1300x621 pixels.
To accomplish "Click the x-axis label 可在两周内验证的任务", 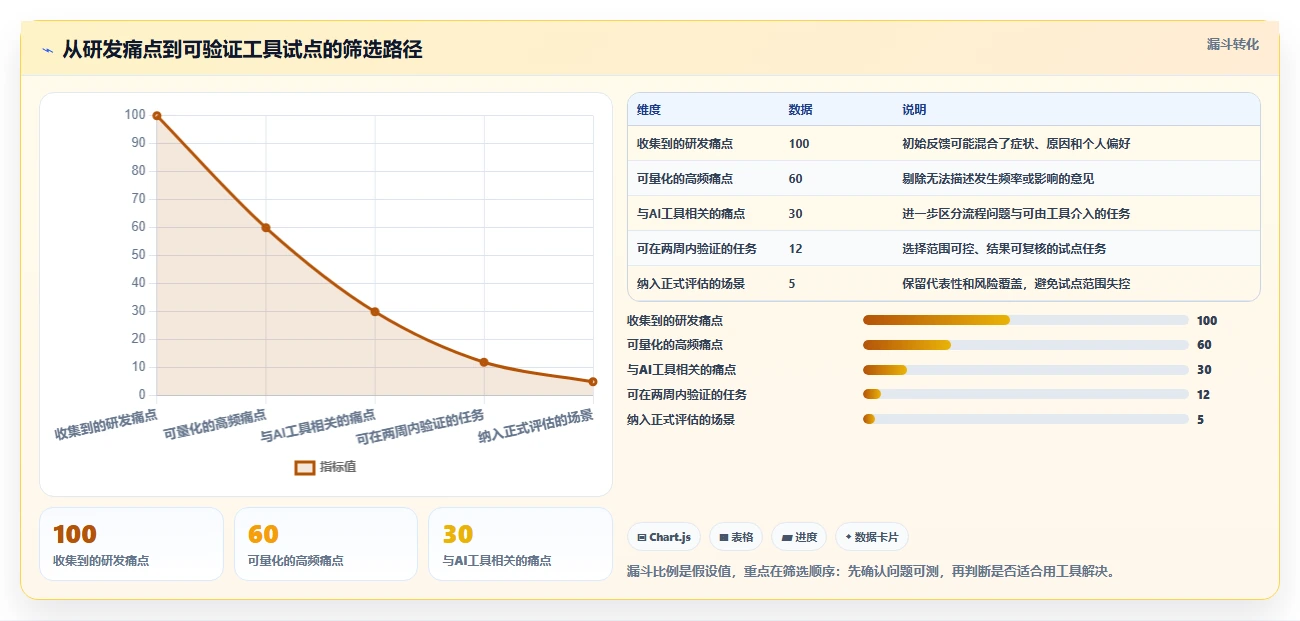I will (x=421, y=427).
